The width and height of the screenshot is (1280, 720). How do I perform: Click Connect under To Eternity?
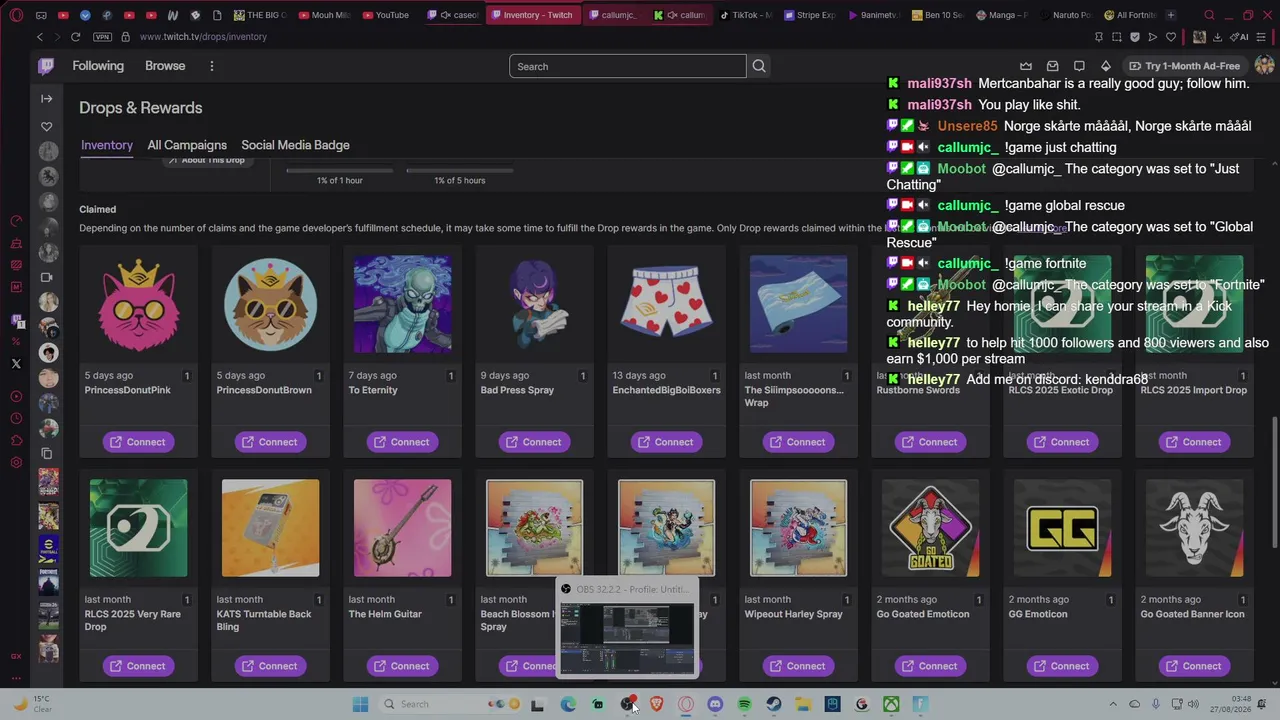point(402,442)
